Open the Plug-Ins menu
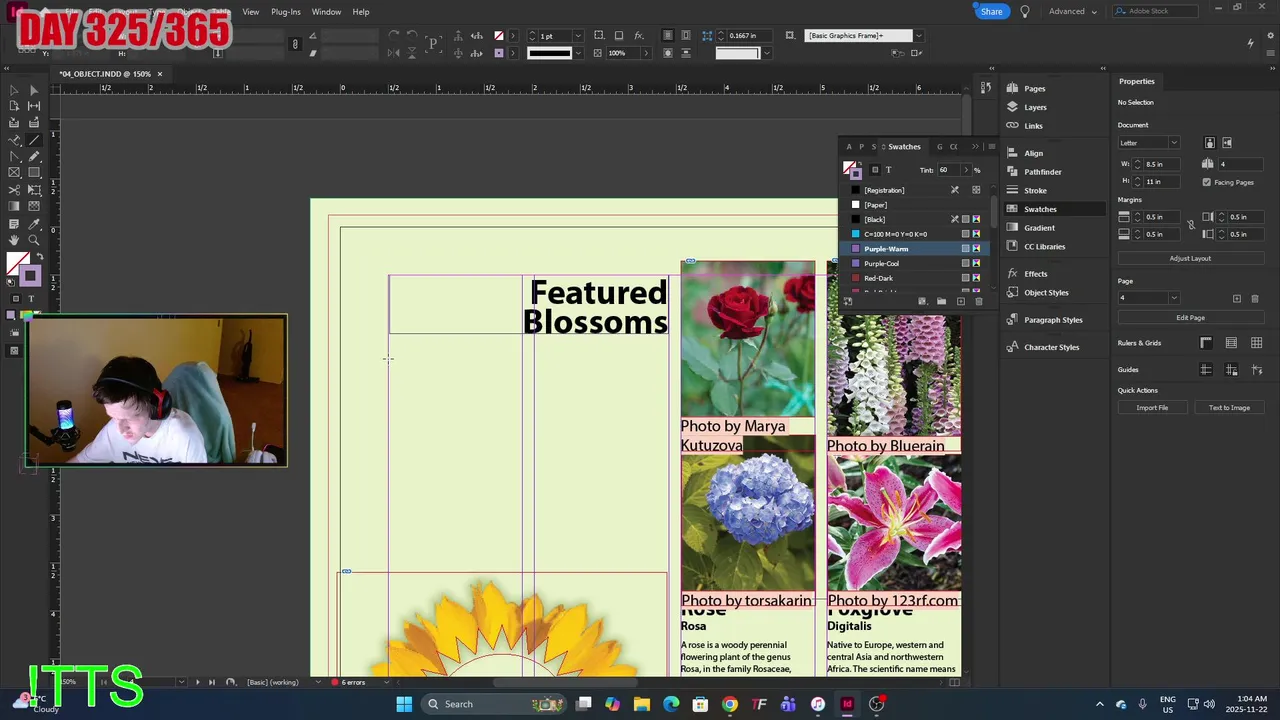This screenshot has width=1280, height=720. 286,12
